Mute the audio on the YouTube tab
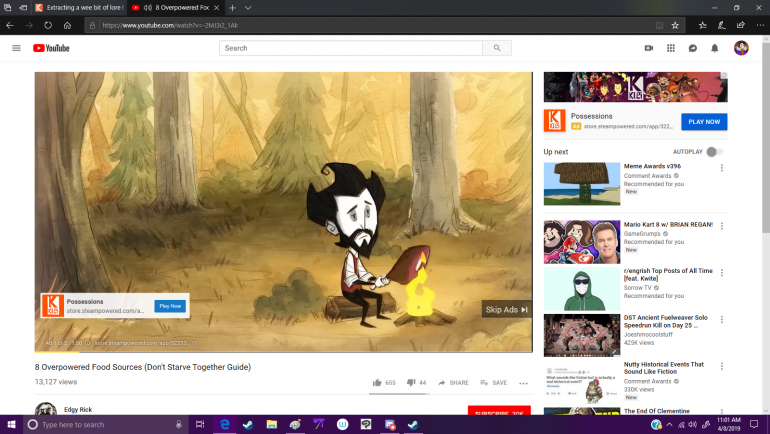 147,8
